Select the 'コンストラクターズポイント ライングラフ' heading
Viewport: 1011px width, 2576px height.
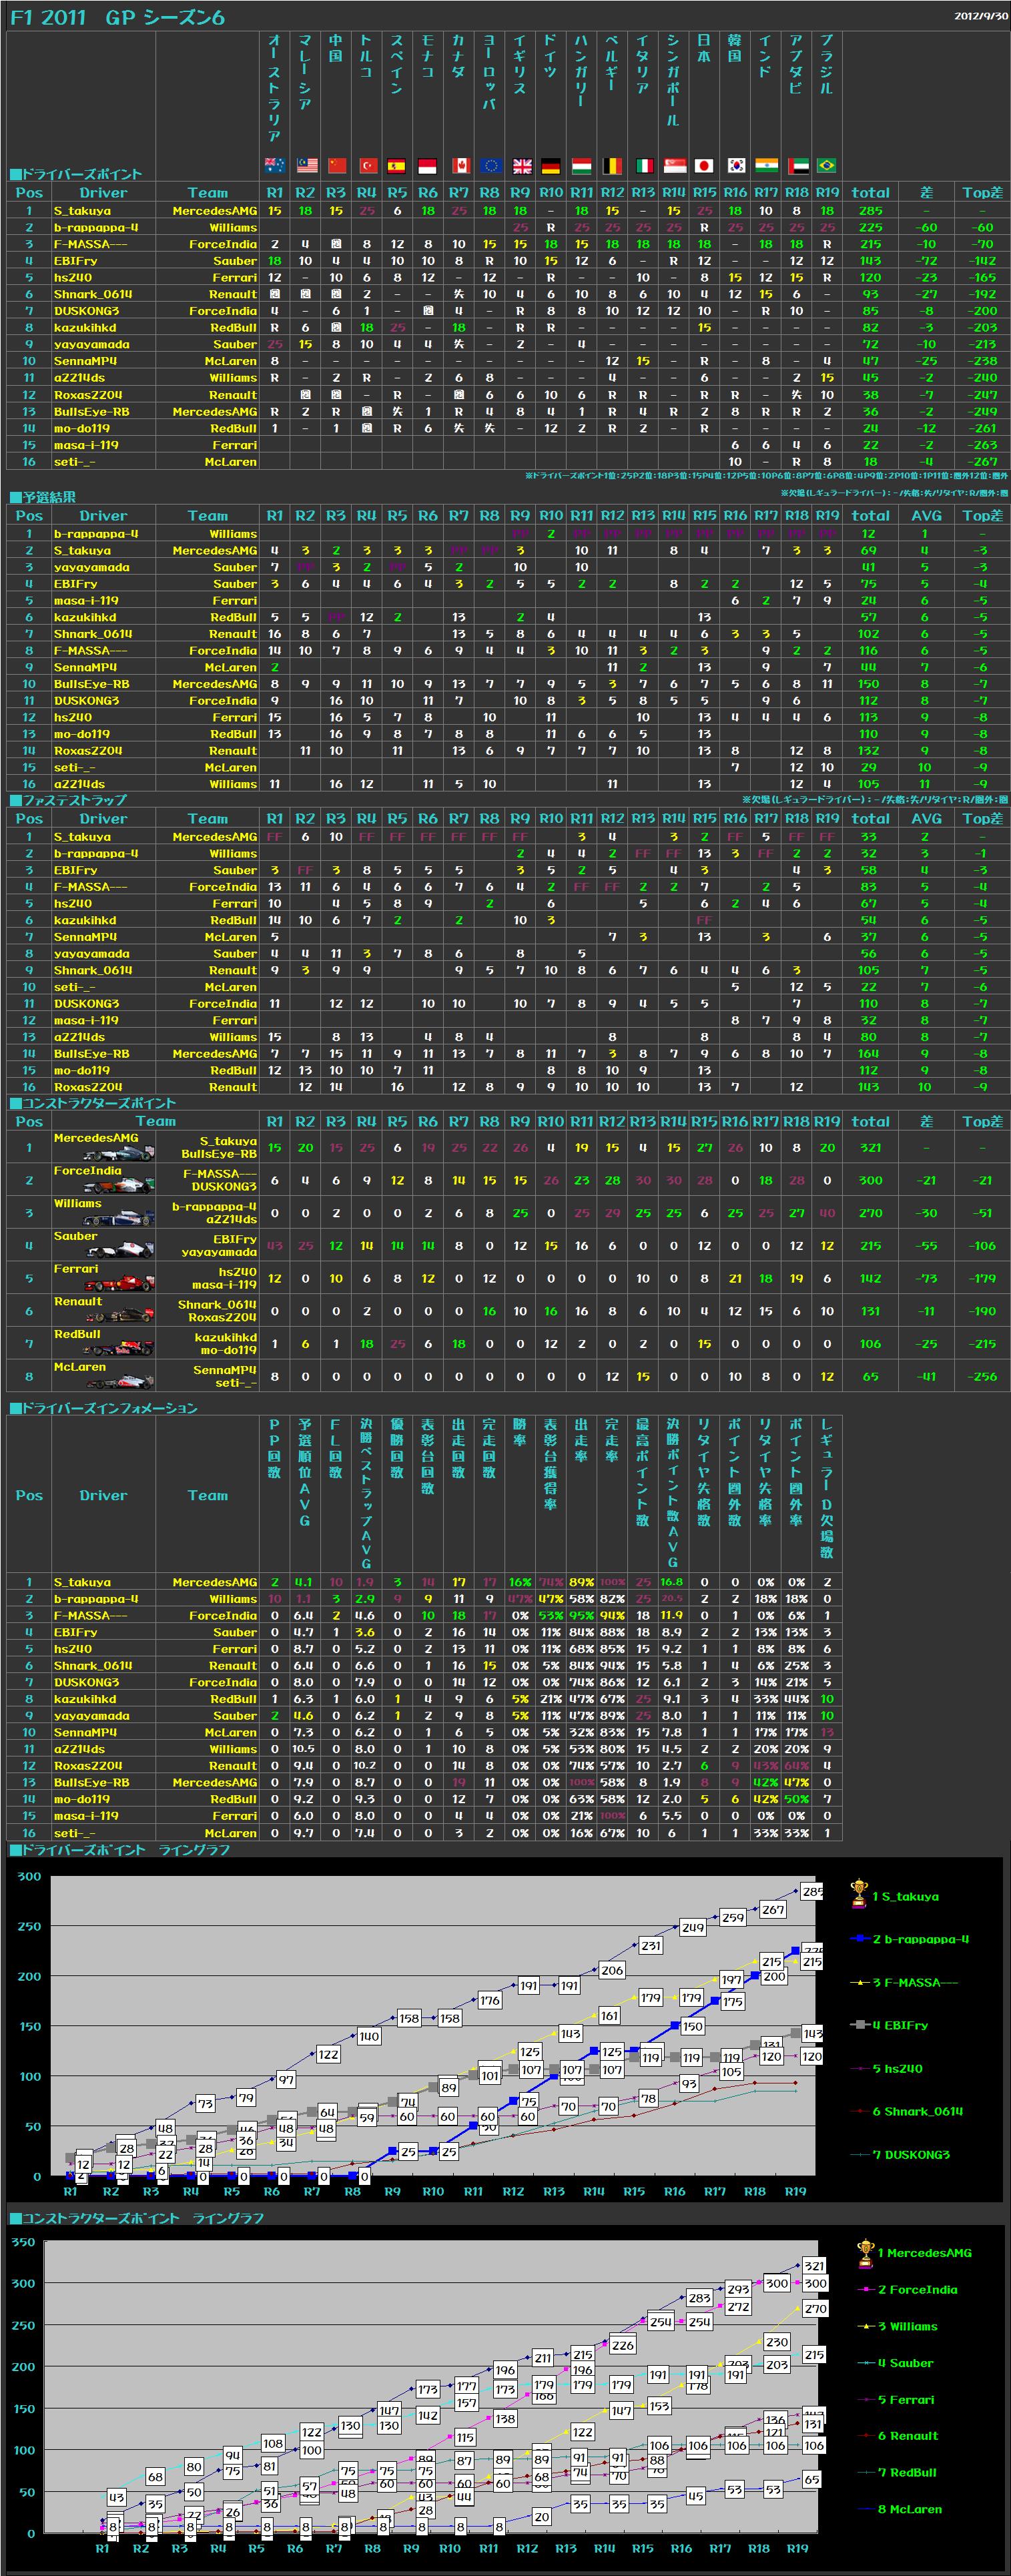click(137, 2218)
